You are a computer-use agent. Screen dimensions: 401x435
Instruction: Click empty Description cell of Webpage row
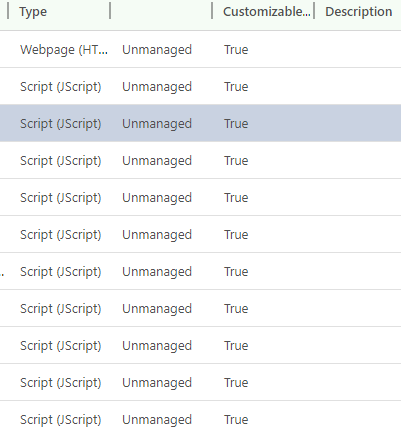click(357, 50)
